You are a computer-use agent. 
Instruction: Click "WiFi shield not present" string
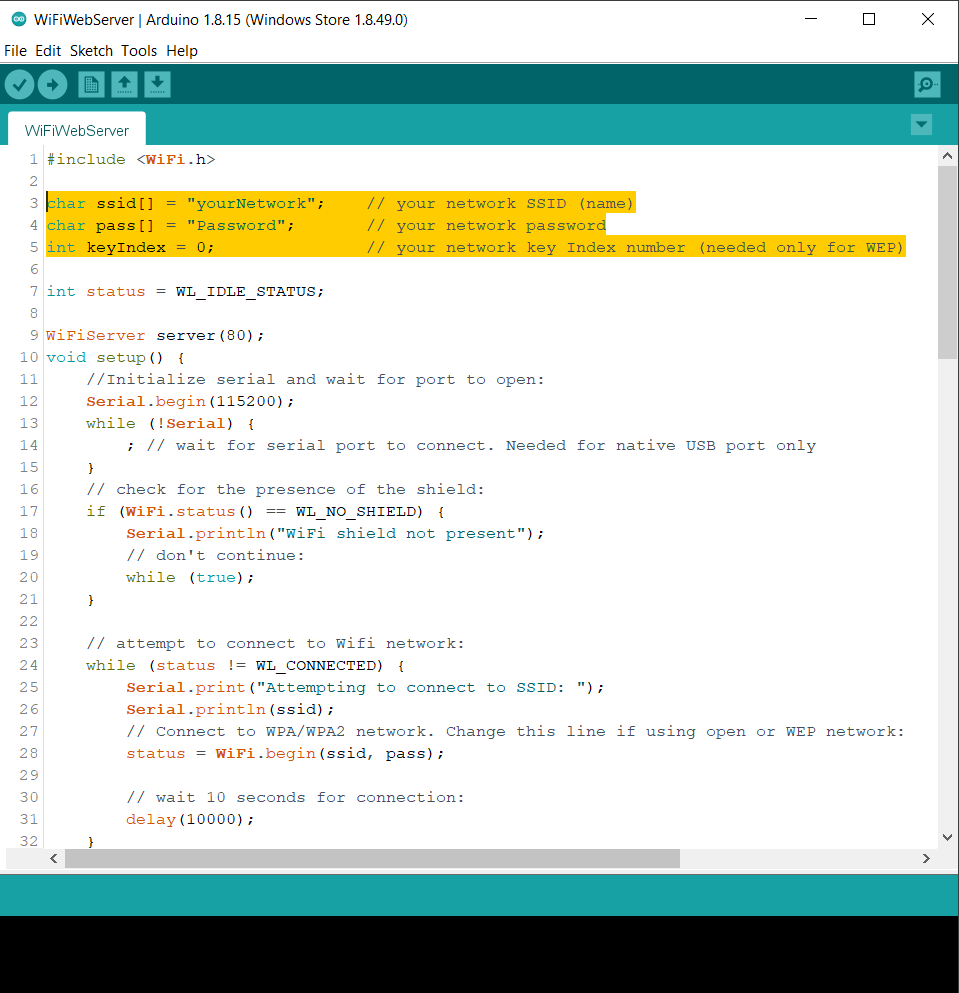tap(402, 533)
